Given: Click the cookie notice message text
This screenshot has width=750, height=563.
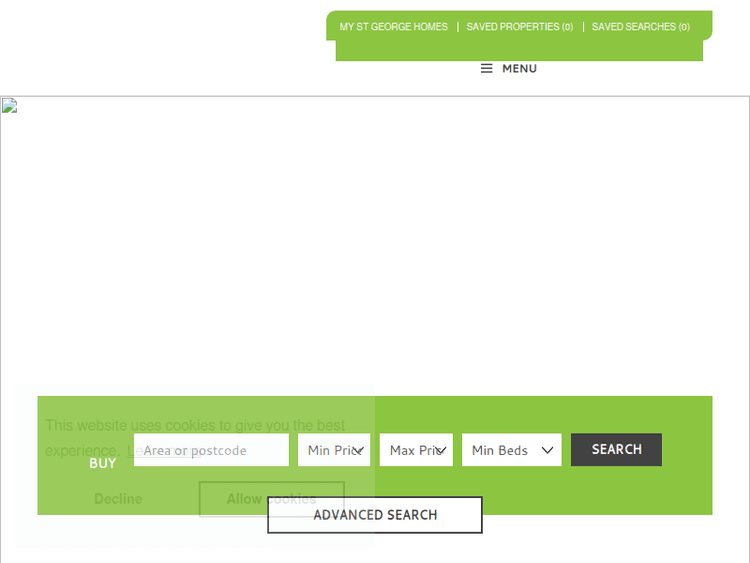Looking at the screenshot, I should [195, 426].
